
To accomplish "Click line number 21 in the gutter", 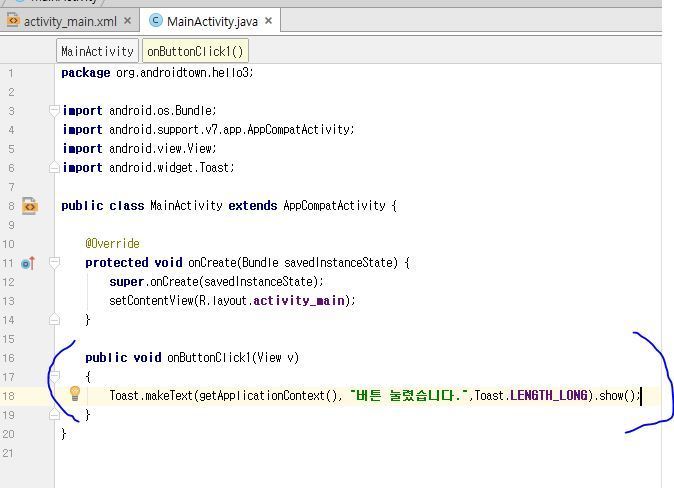I will [x=8, y=453].
